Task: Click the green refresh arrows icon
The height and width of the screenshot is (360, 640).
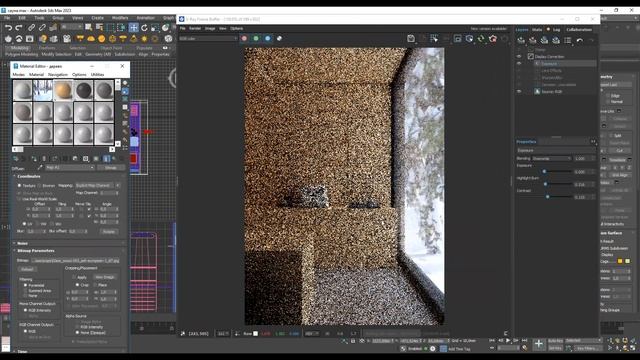Action: coord(481,39)
